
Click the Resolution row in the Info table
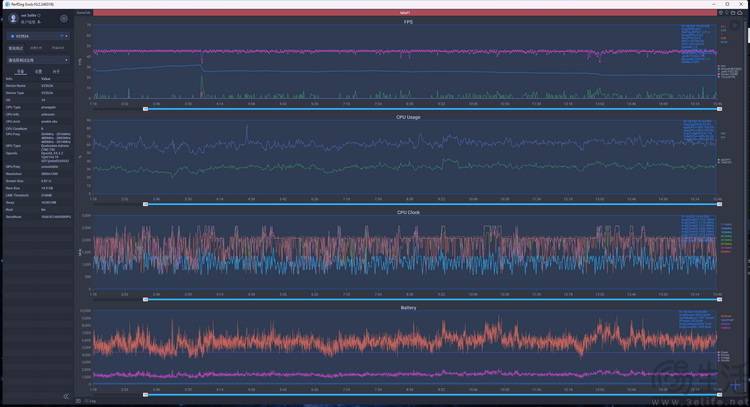click(x=38, y=174)
